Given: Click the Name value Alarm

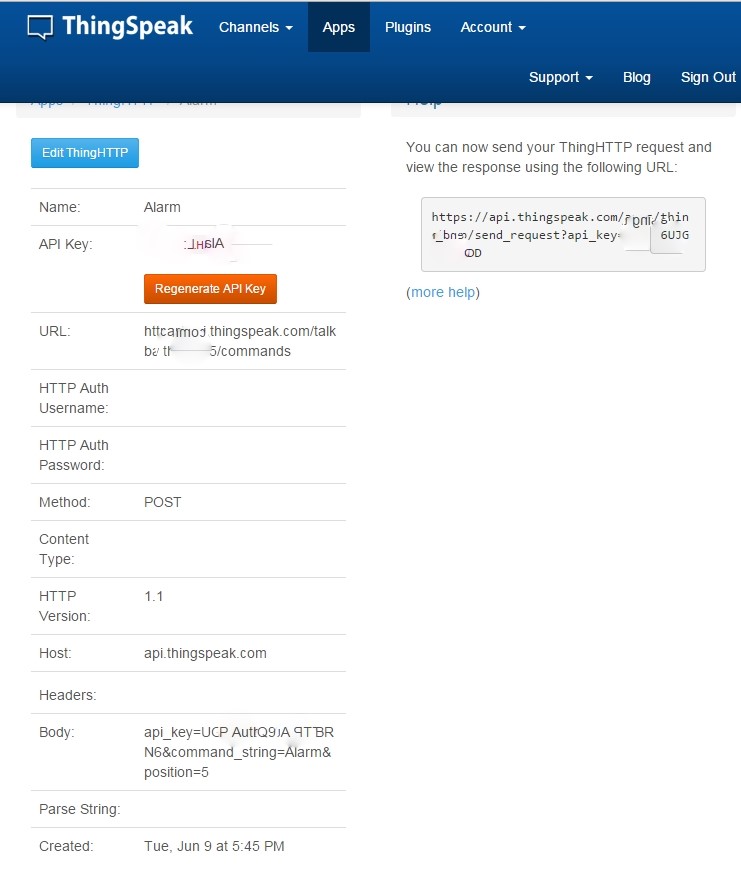Looking at the screenshot, I should (x=162, y=207).
